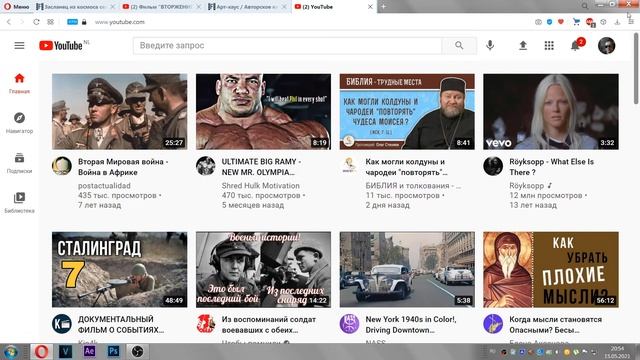
Task: Close the active YouTube tab
Action: (370, 7)
